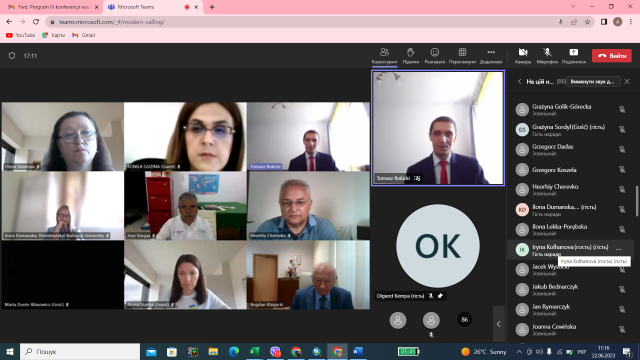Select participant Grażyna Golik-Górecka
Viewport: 640px width, 360px height.
tap(571, 109)
